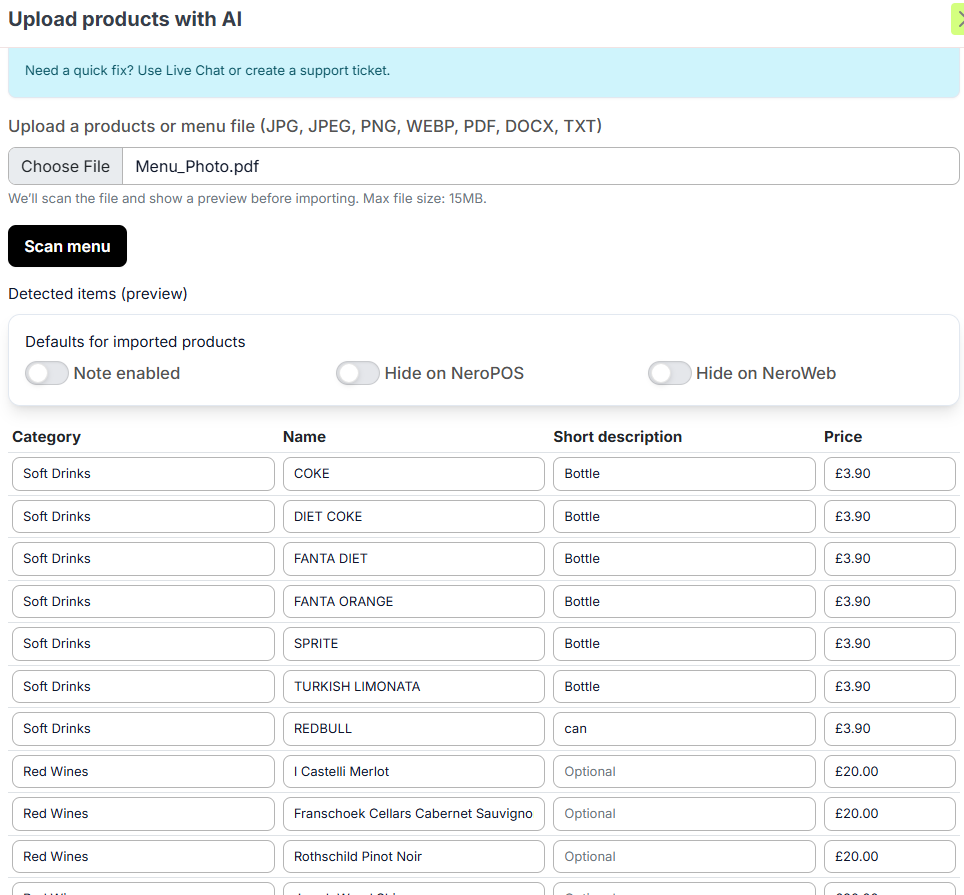
Task: Click the Live Chat support notice banner
Action: click(483, 71)
